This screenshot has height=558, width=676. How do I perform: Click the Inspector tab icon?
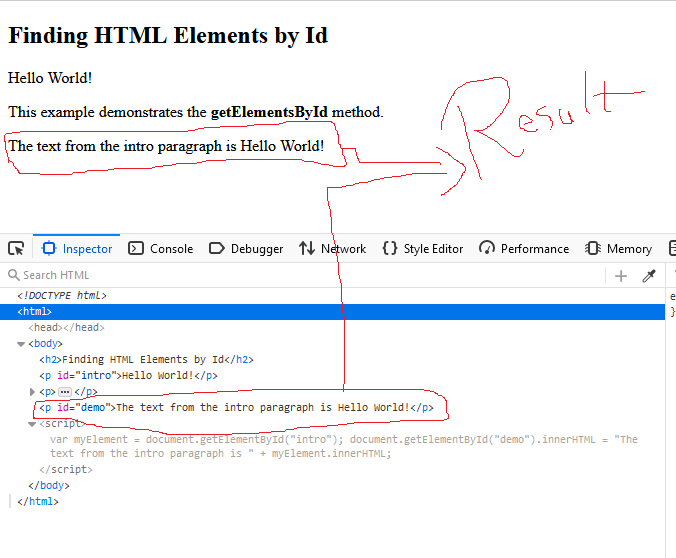(x=49, y=249)
